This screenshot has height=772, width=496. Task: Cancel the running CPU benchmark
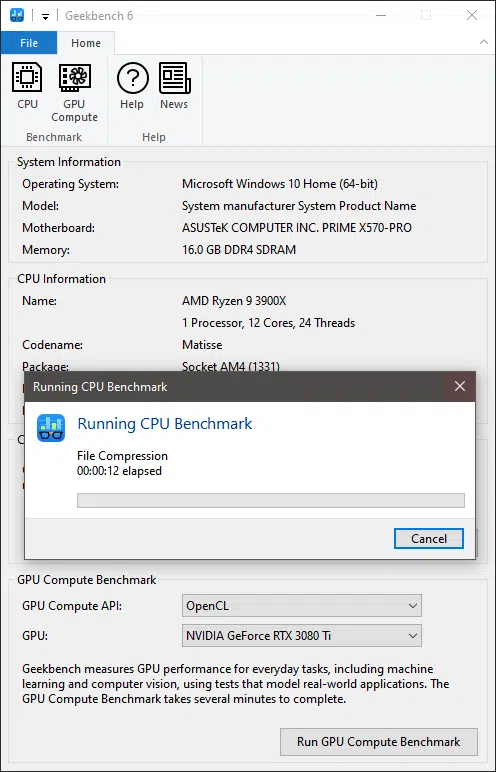pos(429,539)
